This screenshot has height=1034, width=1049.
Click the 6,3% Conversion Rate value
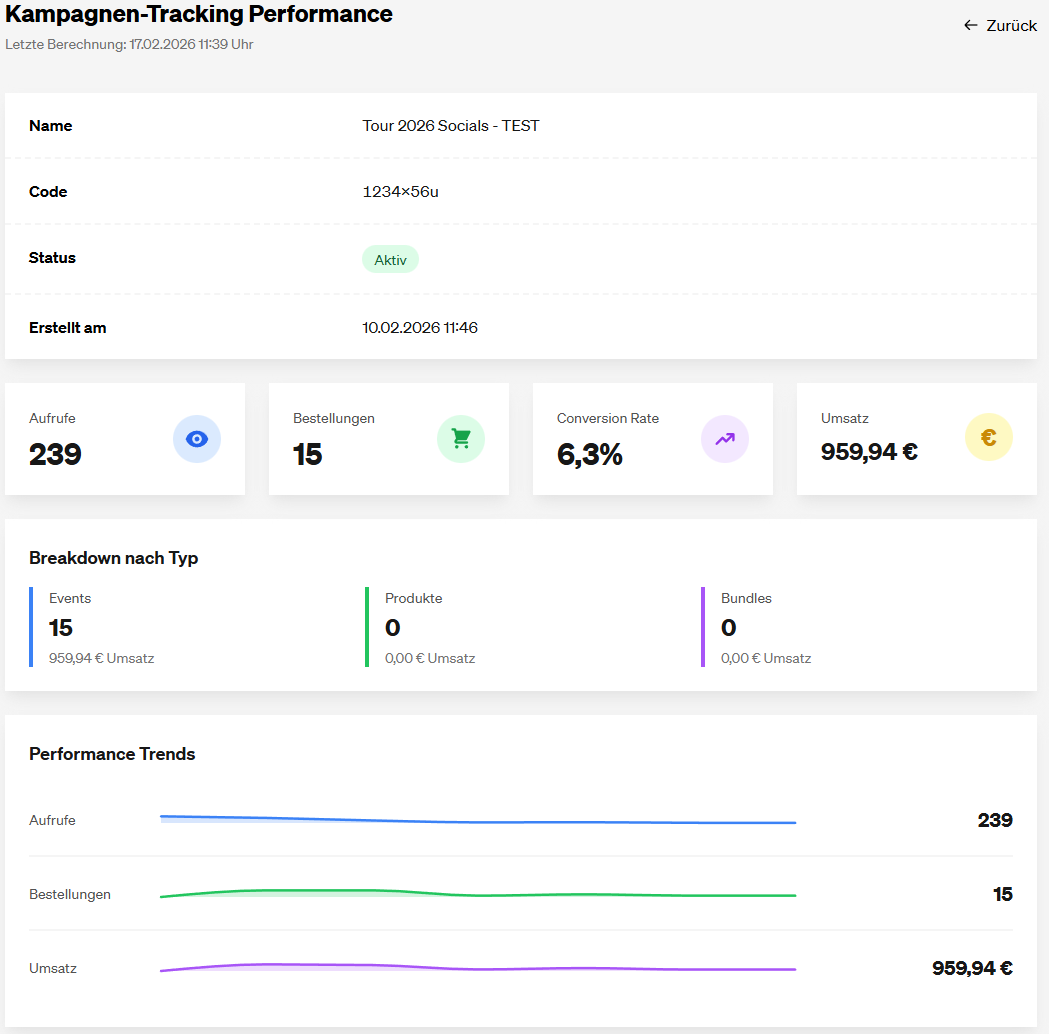[589, 455]
